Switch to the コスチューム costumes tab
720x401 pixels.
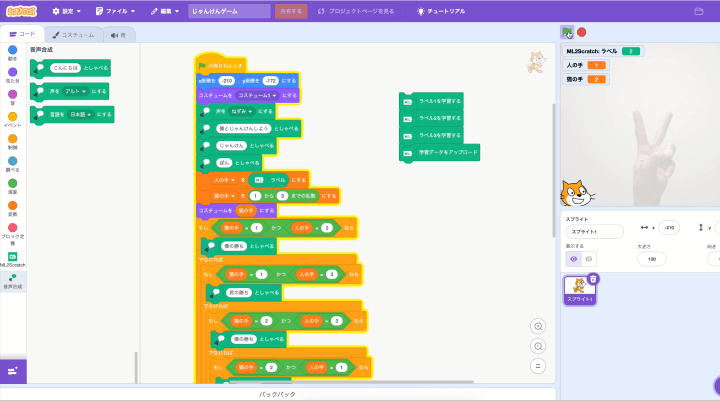73,35
